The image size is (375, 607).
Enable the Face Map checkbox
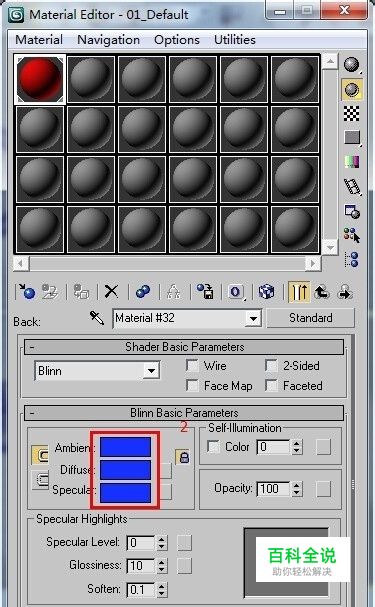click(x=192, y=385)
